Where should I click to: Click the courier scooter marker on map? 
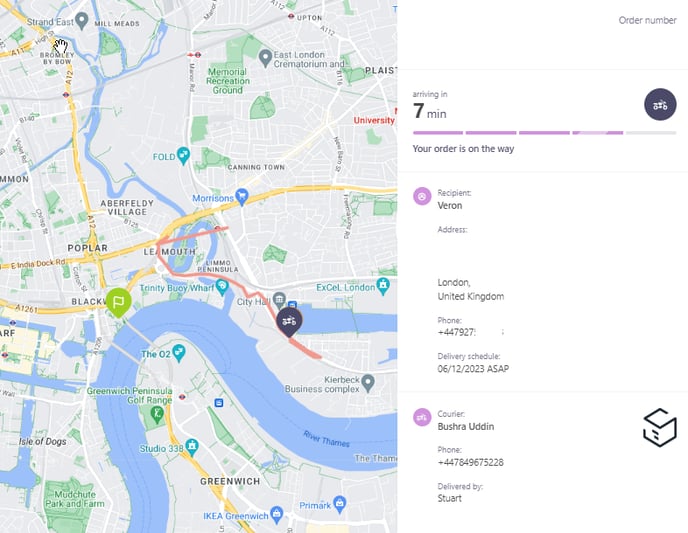click(289, 322)
